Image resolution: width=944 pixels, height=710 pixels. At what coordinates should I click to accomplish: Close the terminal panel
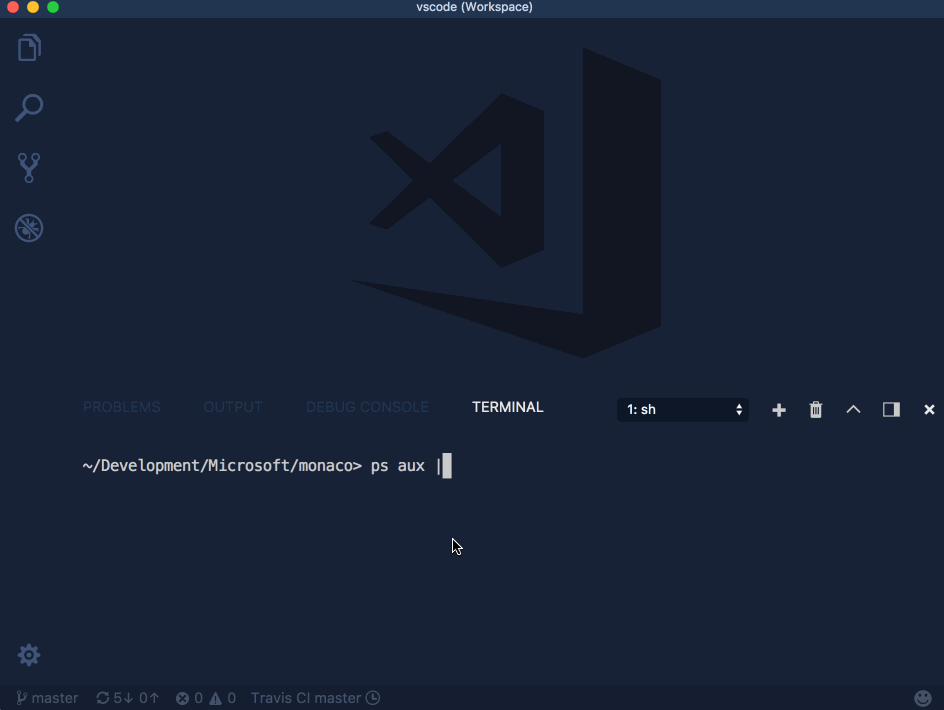[929, 410]
